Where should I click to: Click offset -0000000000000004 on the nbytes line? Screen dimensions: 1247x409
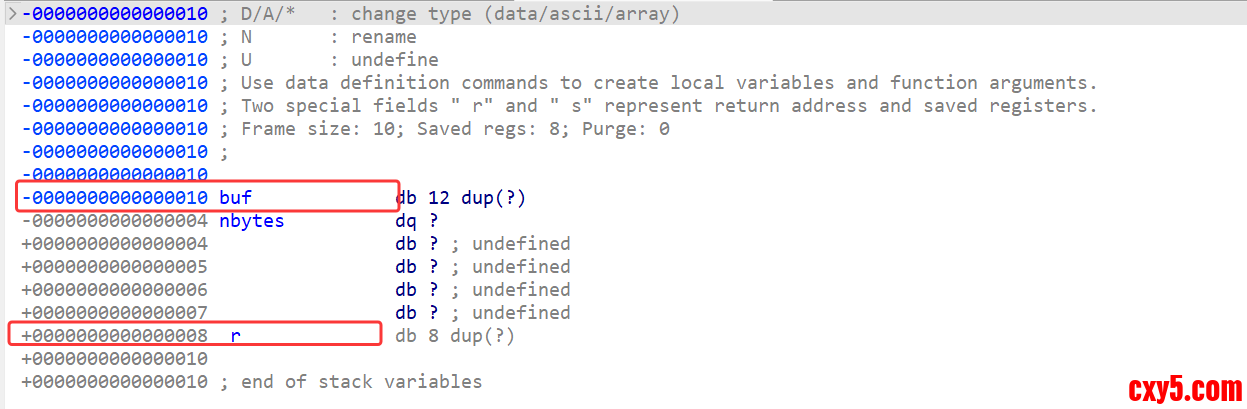(x=114, y=220)
